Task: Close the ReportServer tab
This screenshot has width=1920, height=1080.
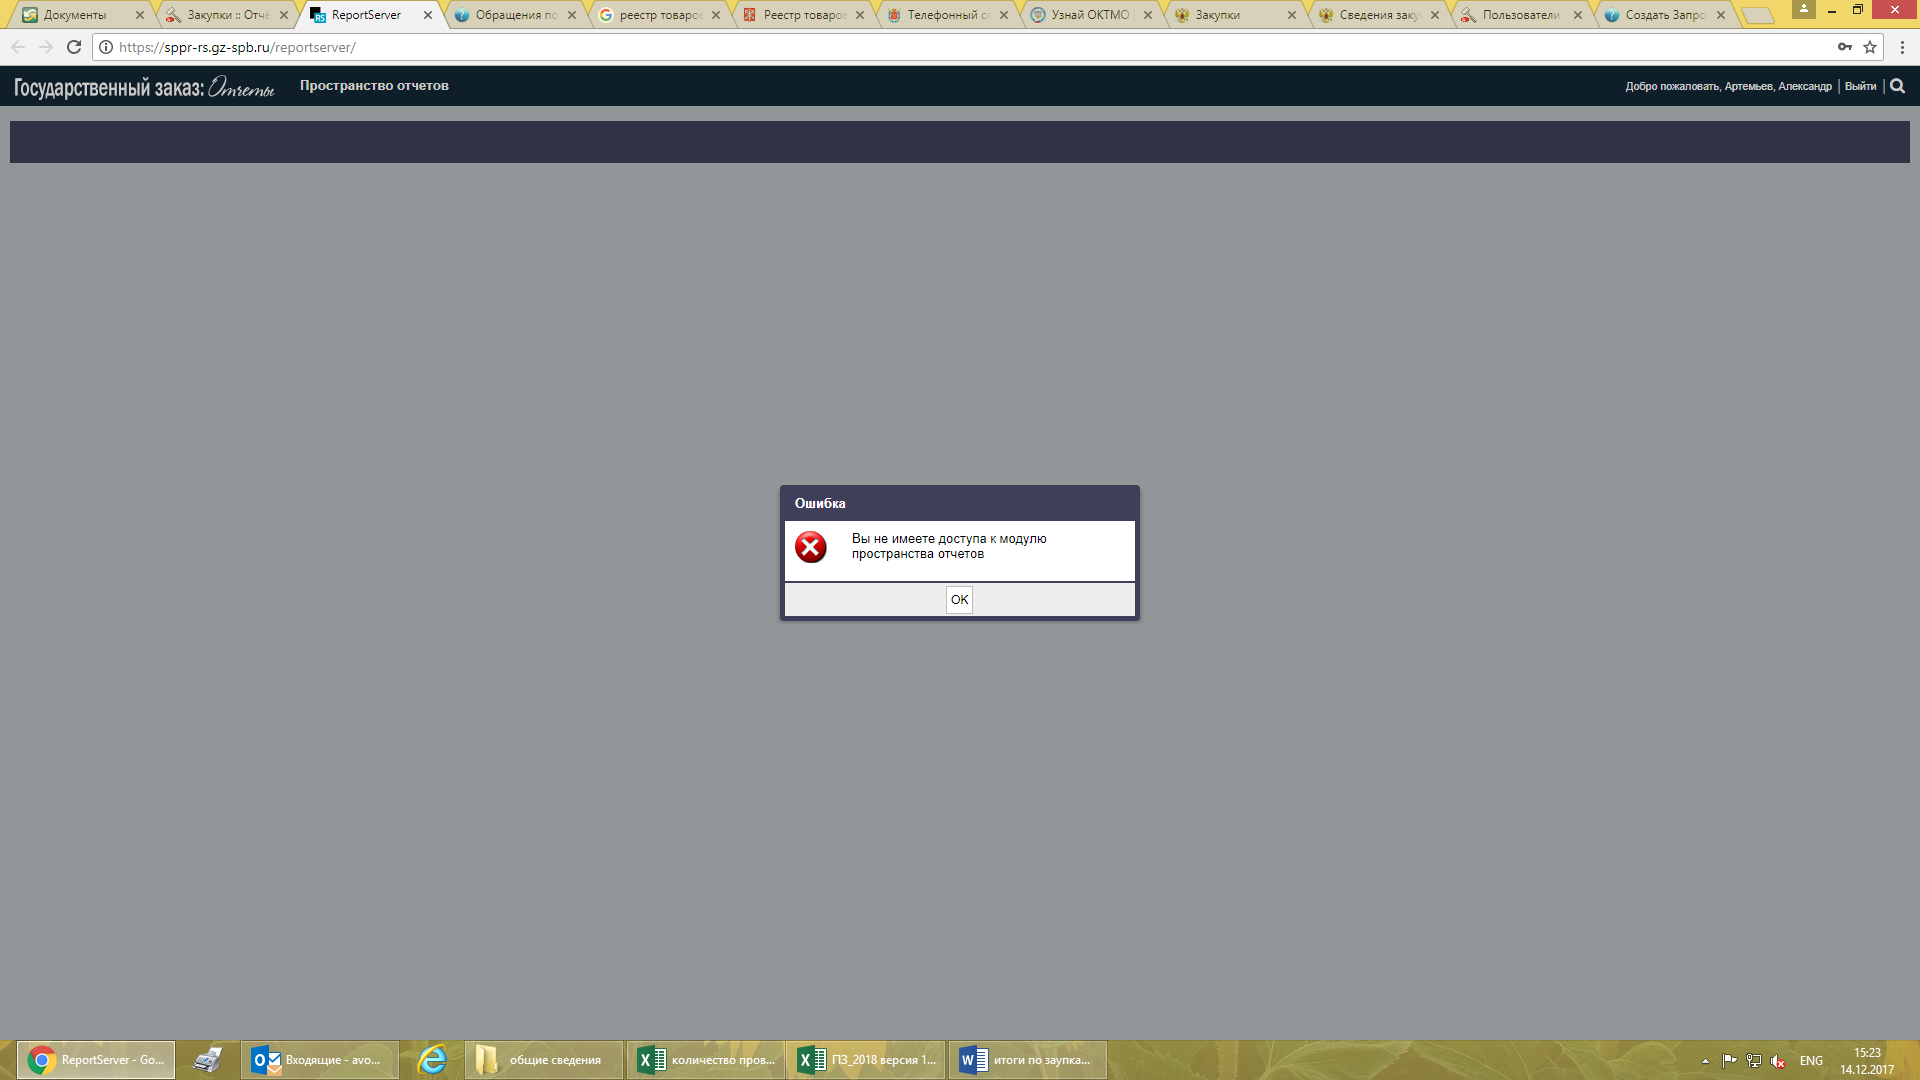Action: tap(428, 15)
